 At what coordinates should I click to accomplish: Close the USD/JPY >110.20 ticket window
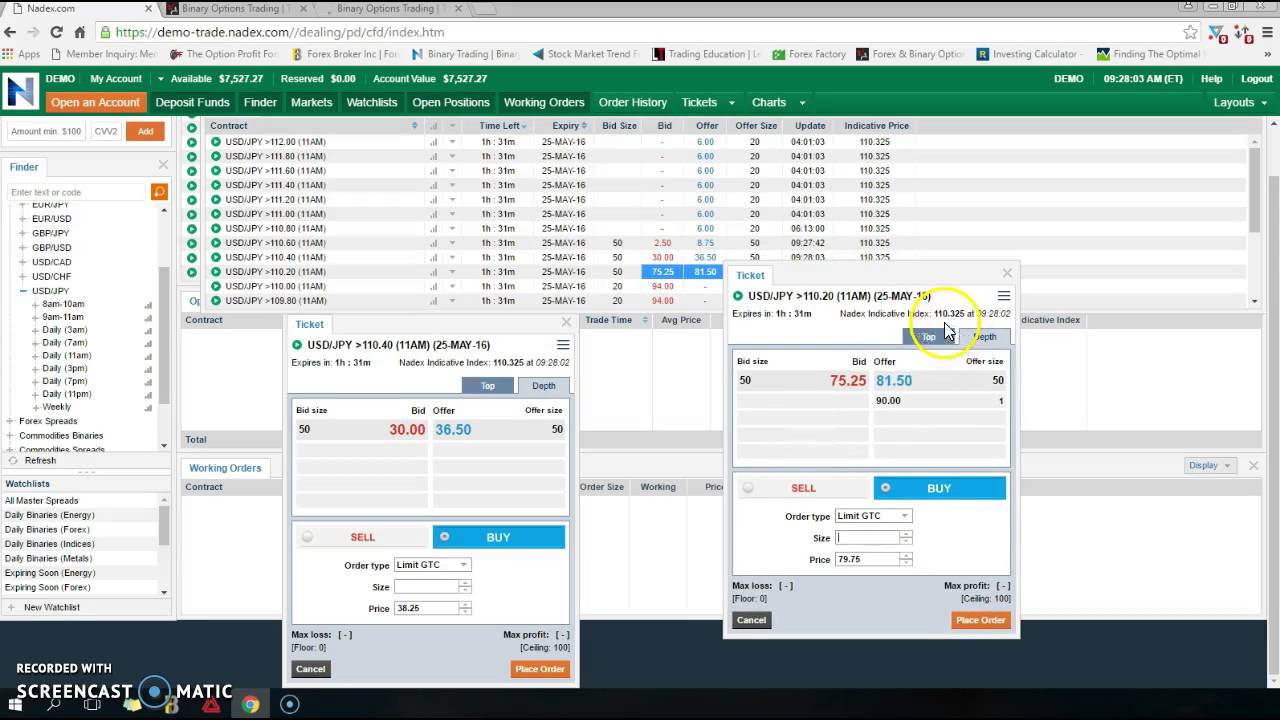(1007, 273)
